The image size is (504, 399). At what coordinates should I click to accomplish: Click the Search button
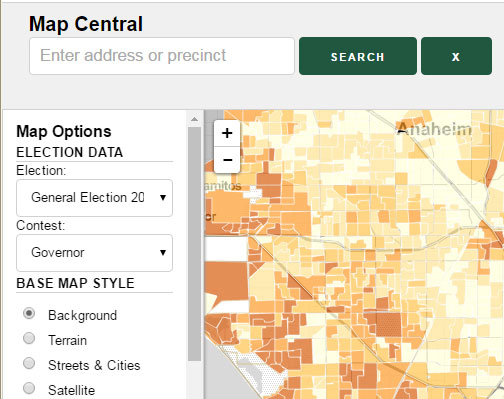click(358, 56)
